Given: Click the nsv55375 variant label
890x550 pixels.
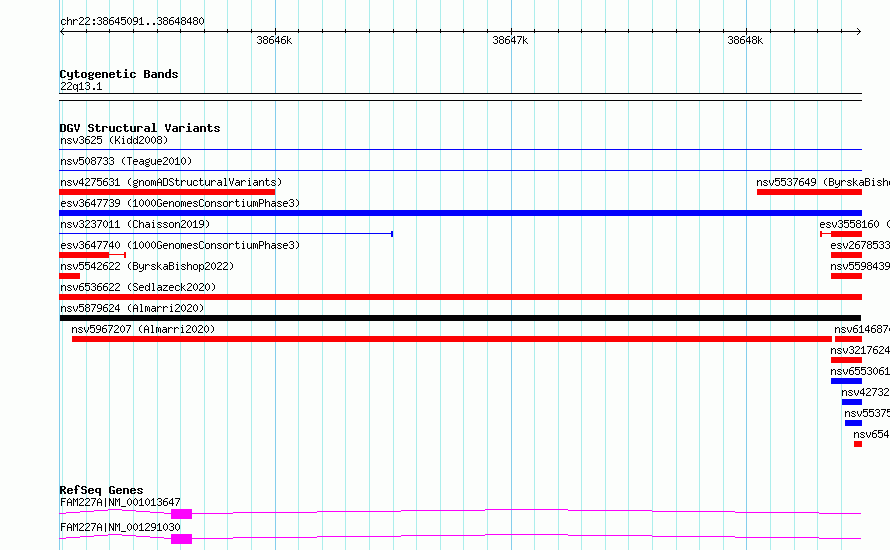Looking at the screenshot, I should coord(867,413).
